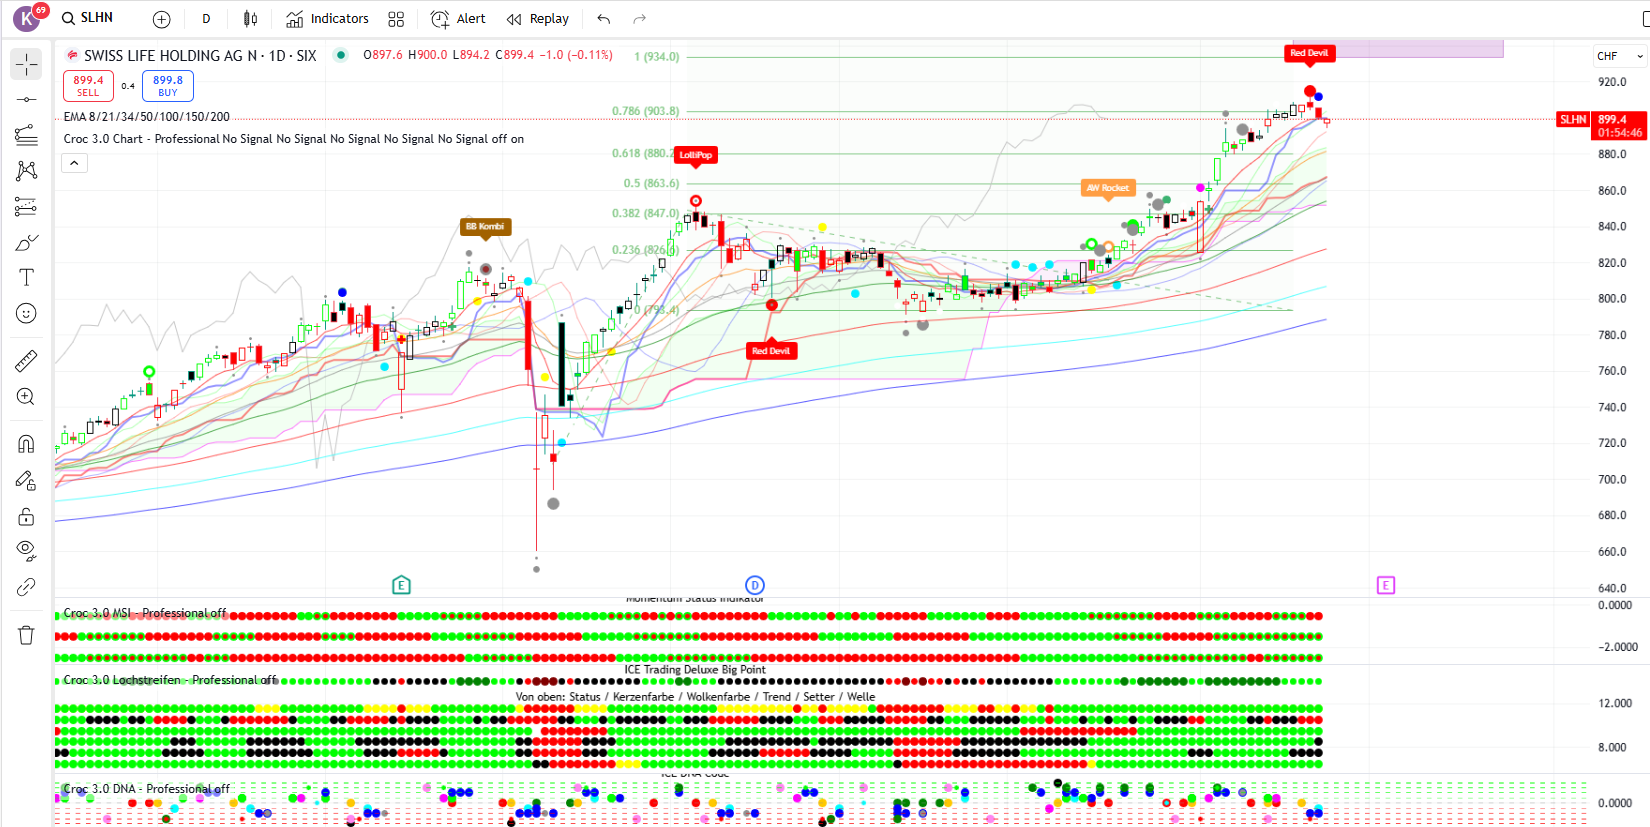The width and height of the screenshot is (1650, 827).
Task: Toggle magnet mode for drawings
Action: tap(26, 444)
